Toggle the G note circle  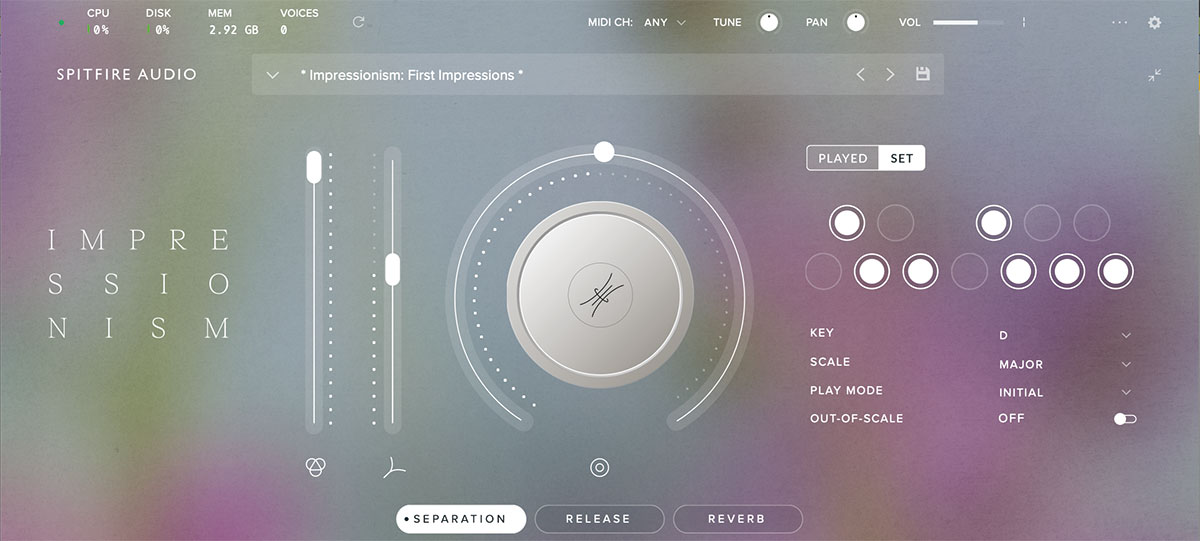coord(1018,271)
